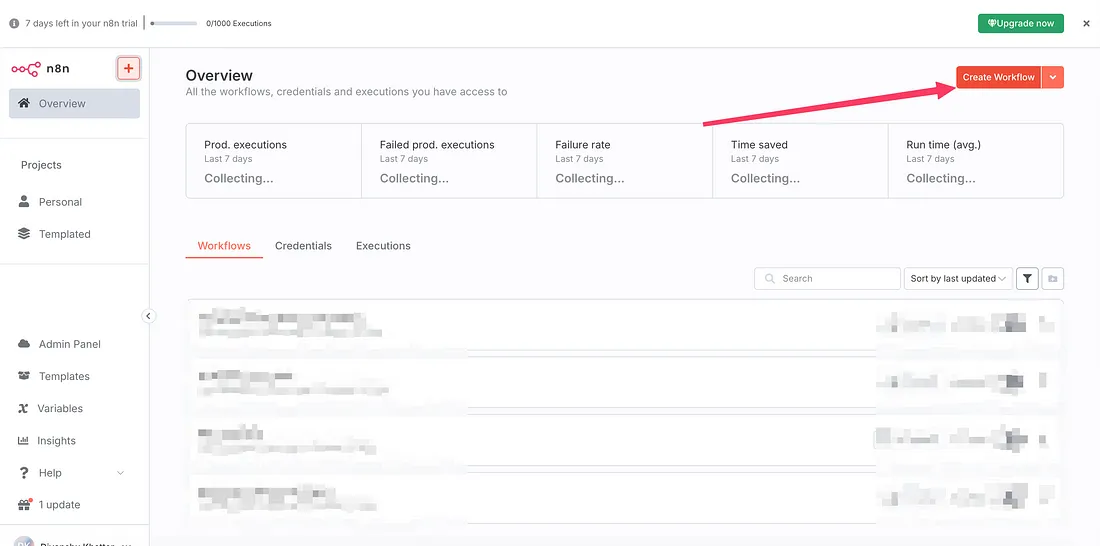Expand the Help submenu chevron
The width and height of the screenshot is (1100, 546).
(x=120, y=473)
